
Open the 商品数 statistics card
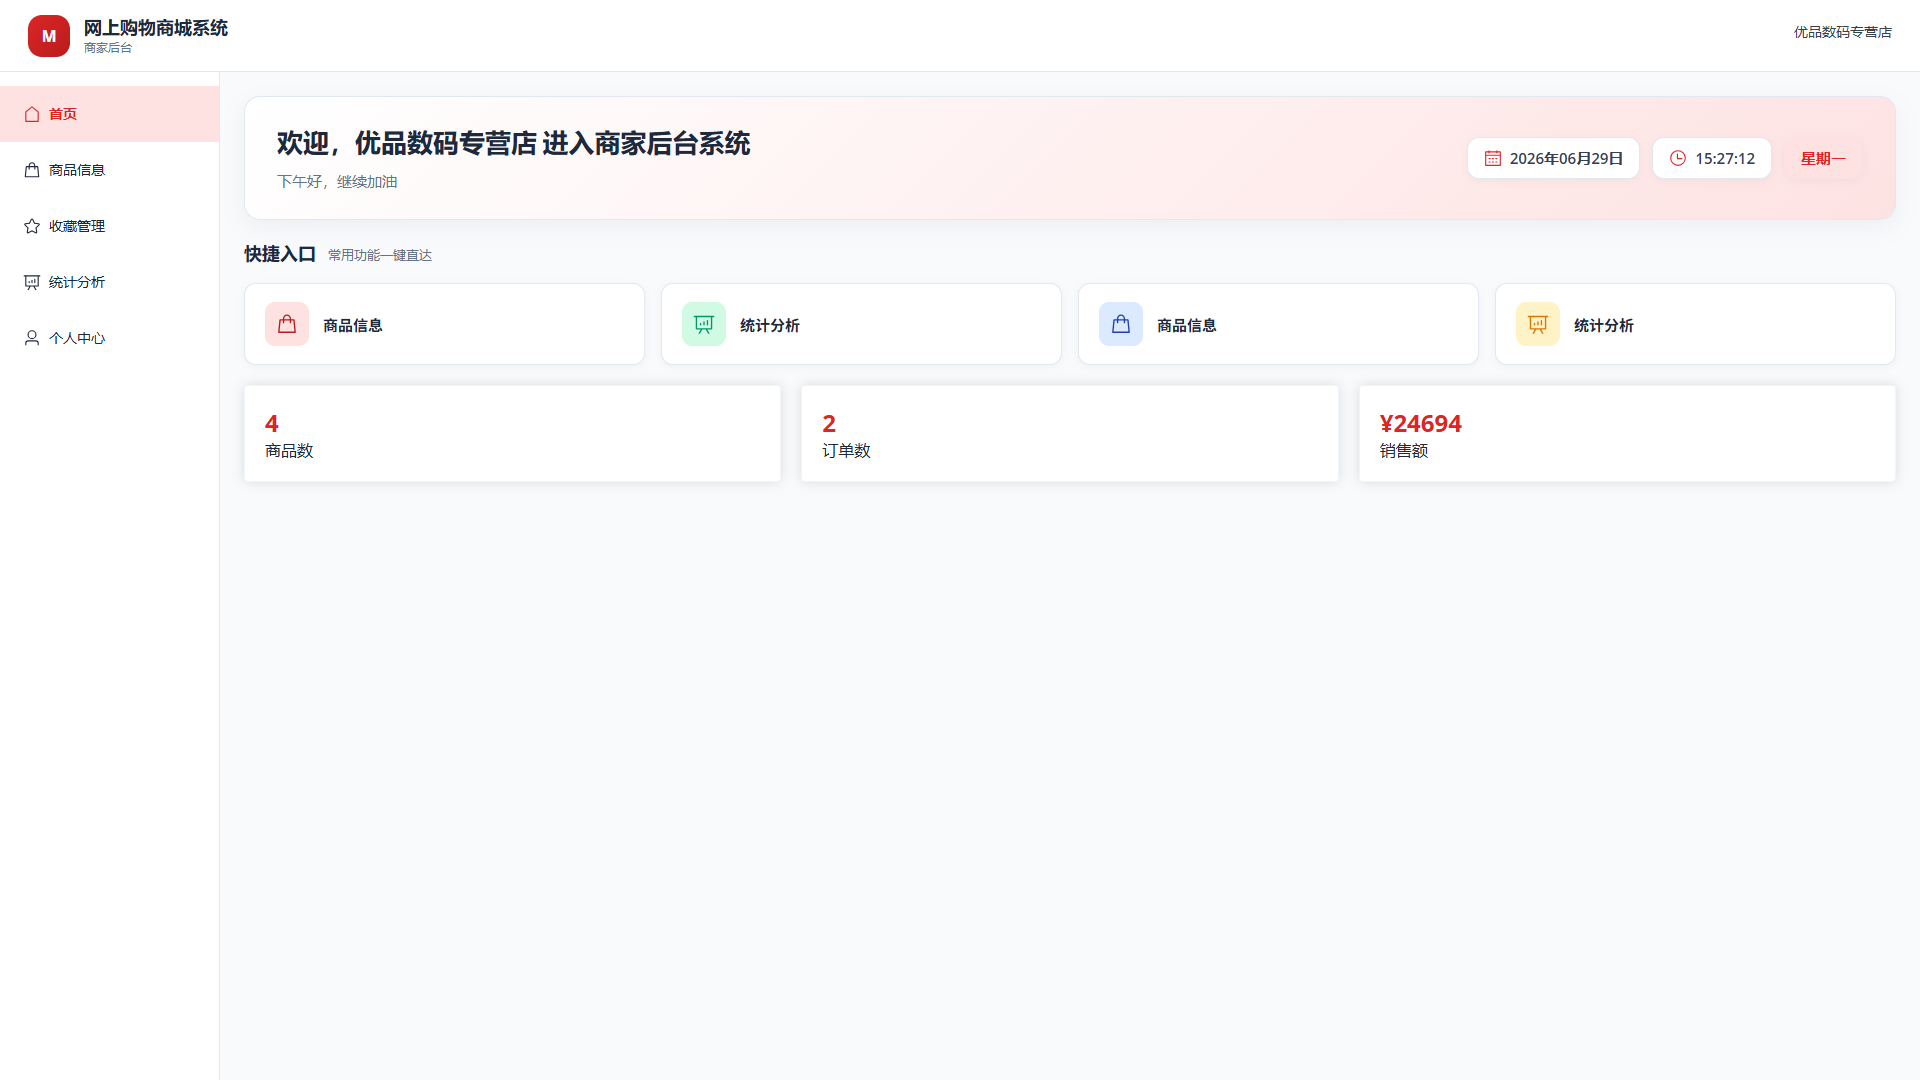point(512,433)
